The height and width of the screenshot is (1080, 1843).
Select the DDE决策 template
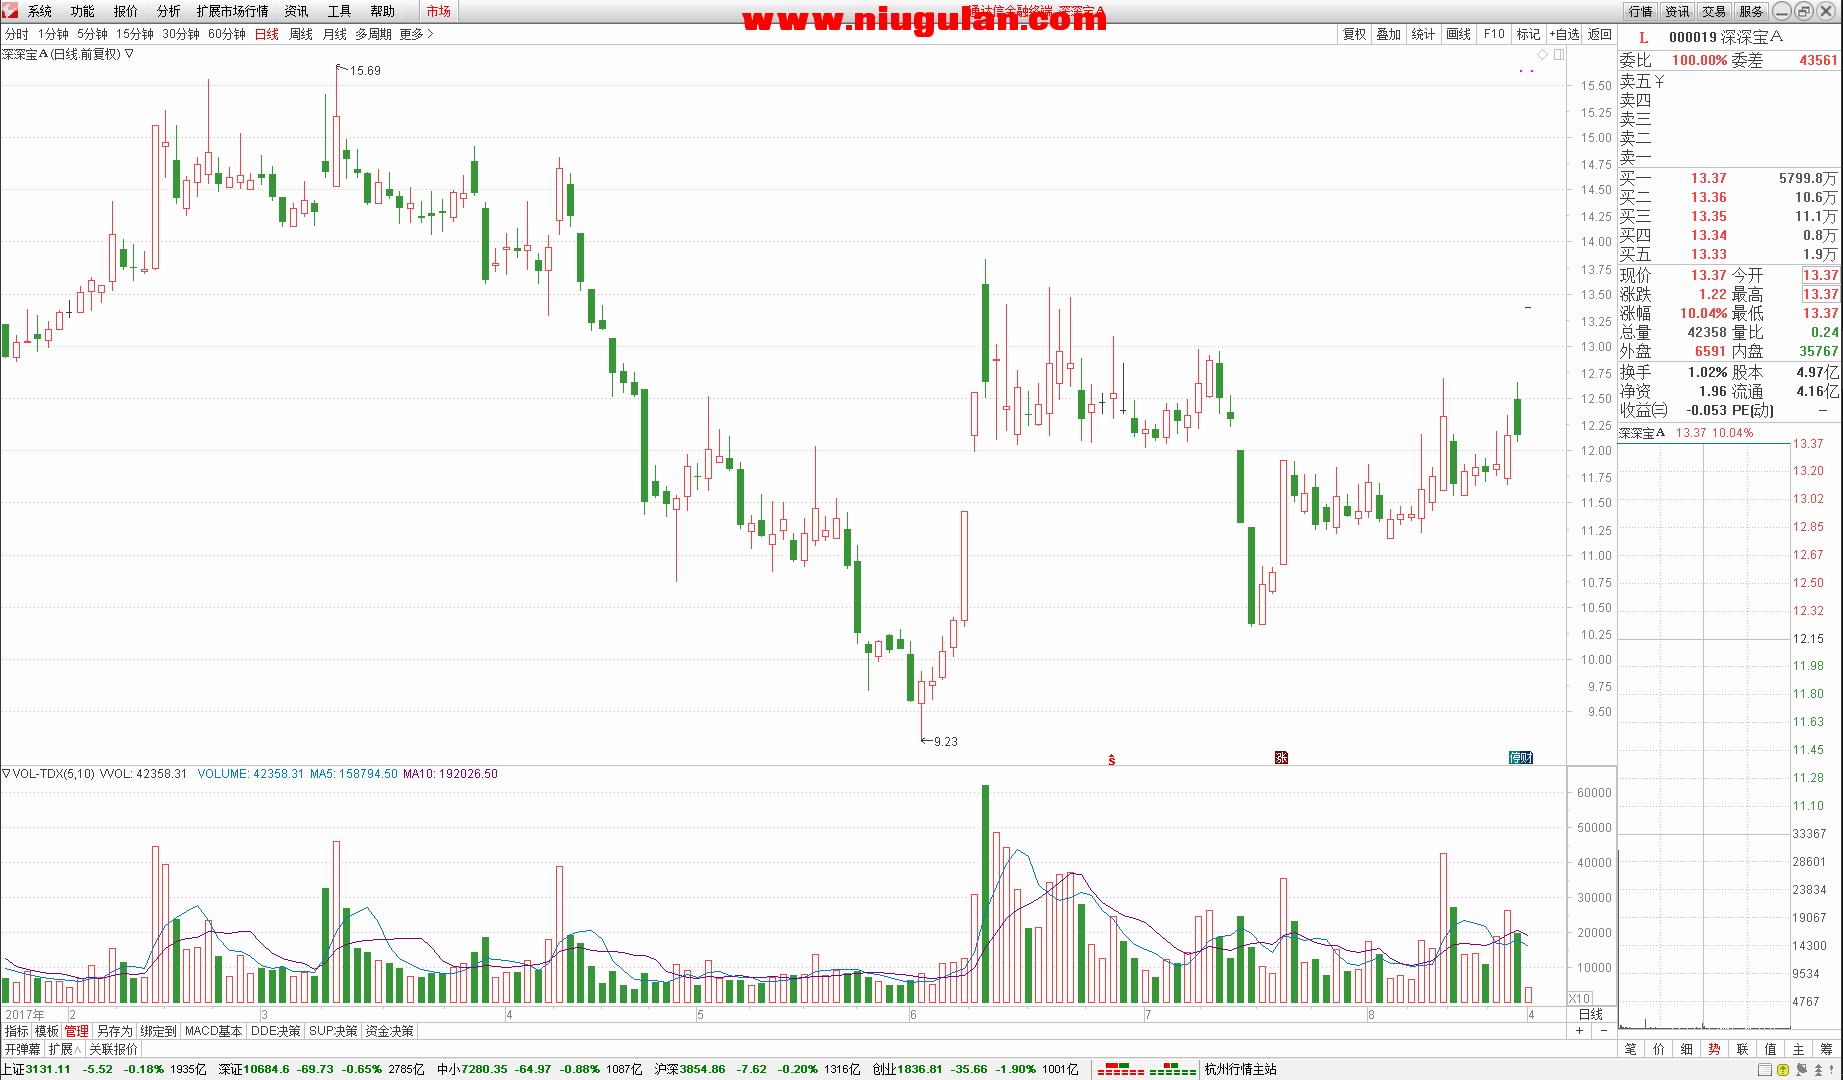tap(276, 1031)
